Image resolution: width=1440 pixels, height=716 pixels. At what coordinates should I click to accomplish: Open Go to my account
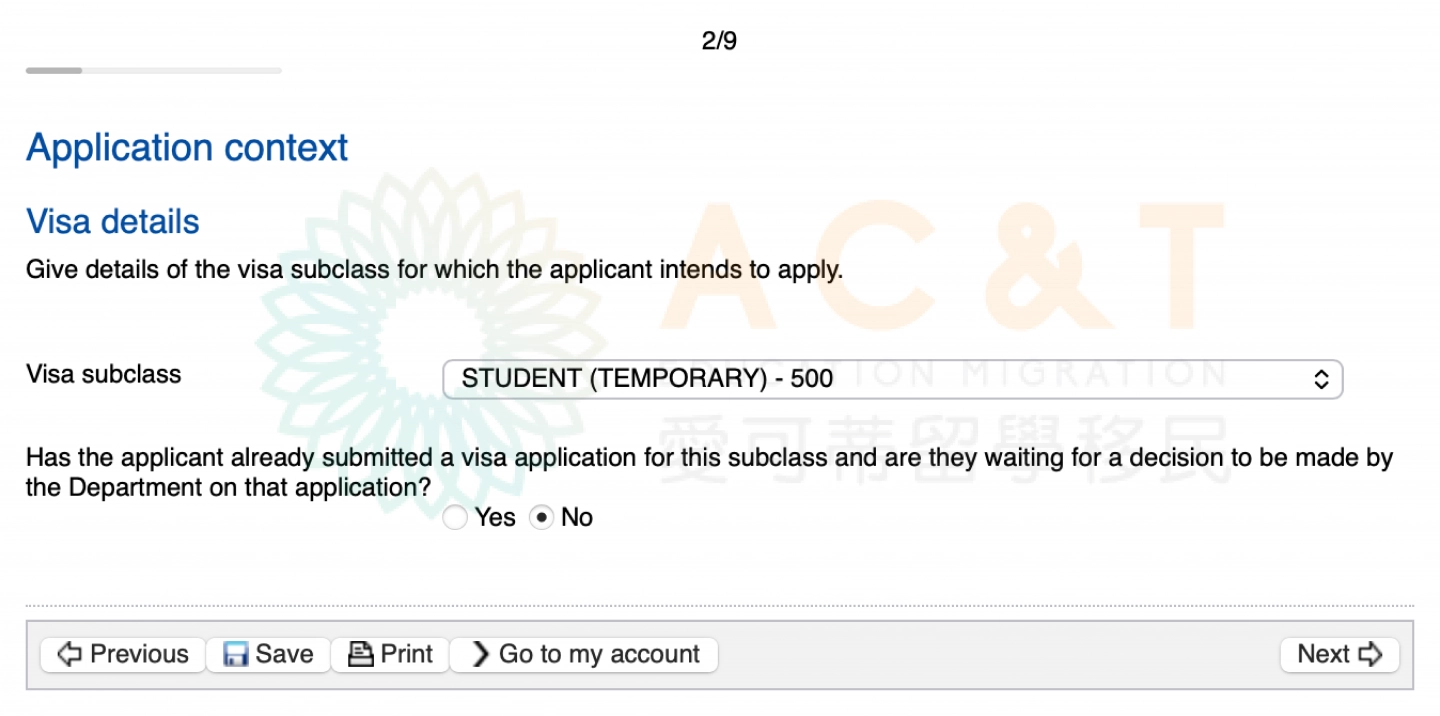coord(599,654)
